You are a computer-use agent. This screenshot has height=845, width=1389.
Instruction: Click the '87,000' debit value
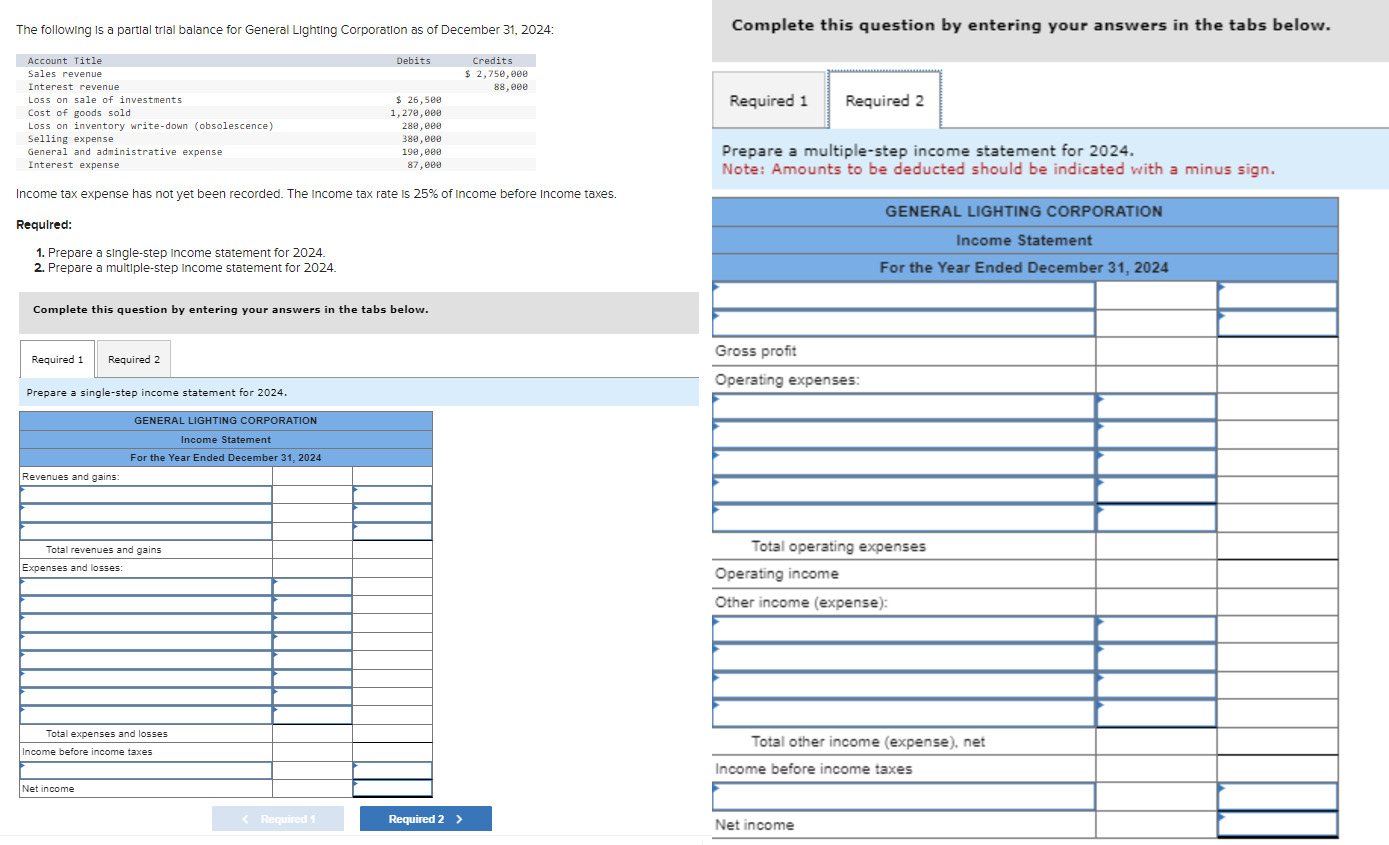(425, 165)
